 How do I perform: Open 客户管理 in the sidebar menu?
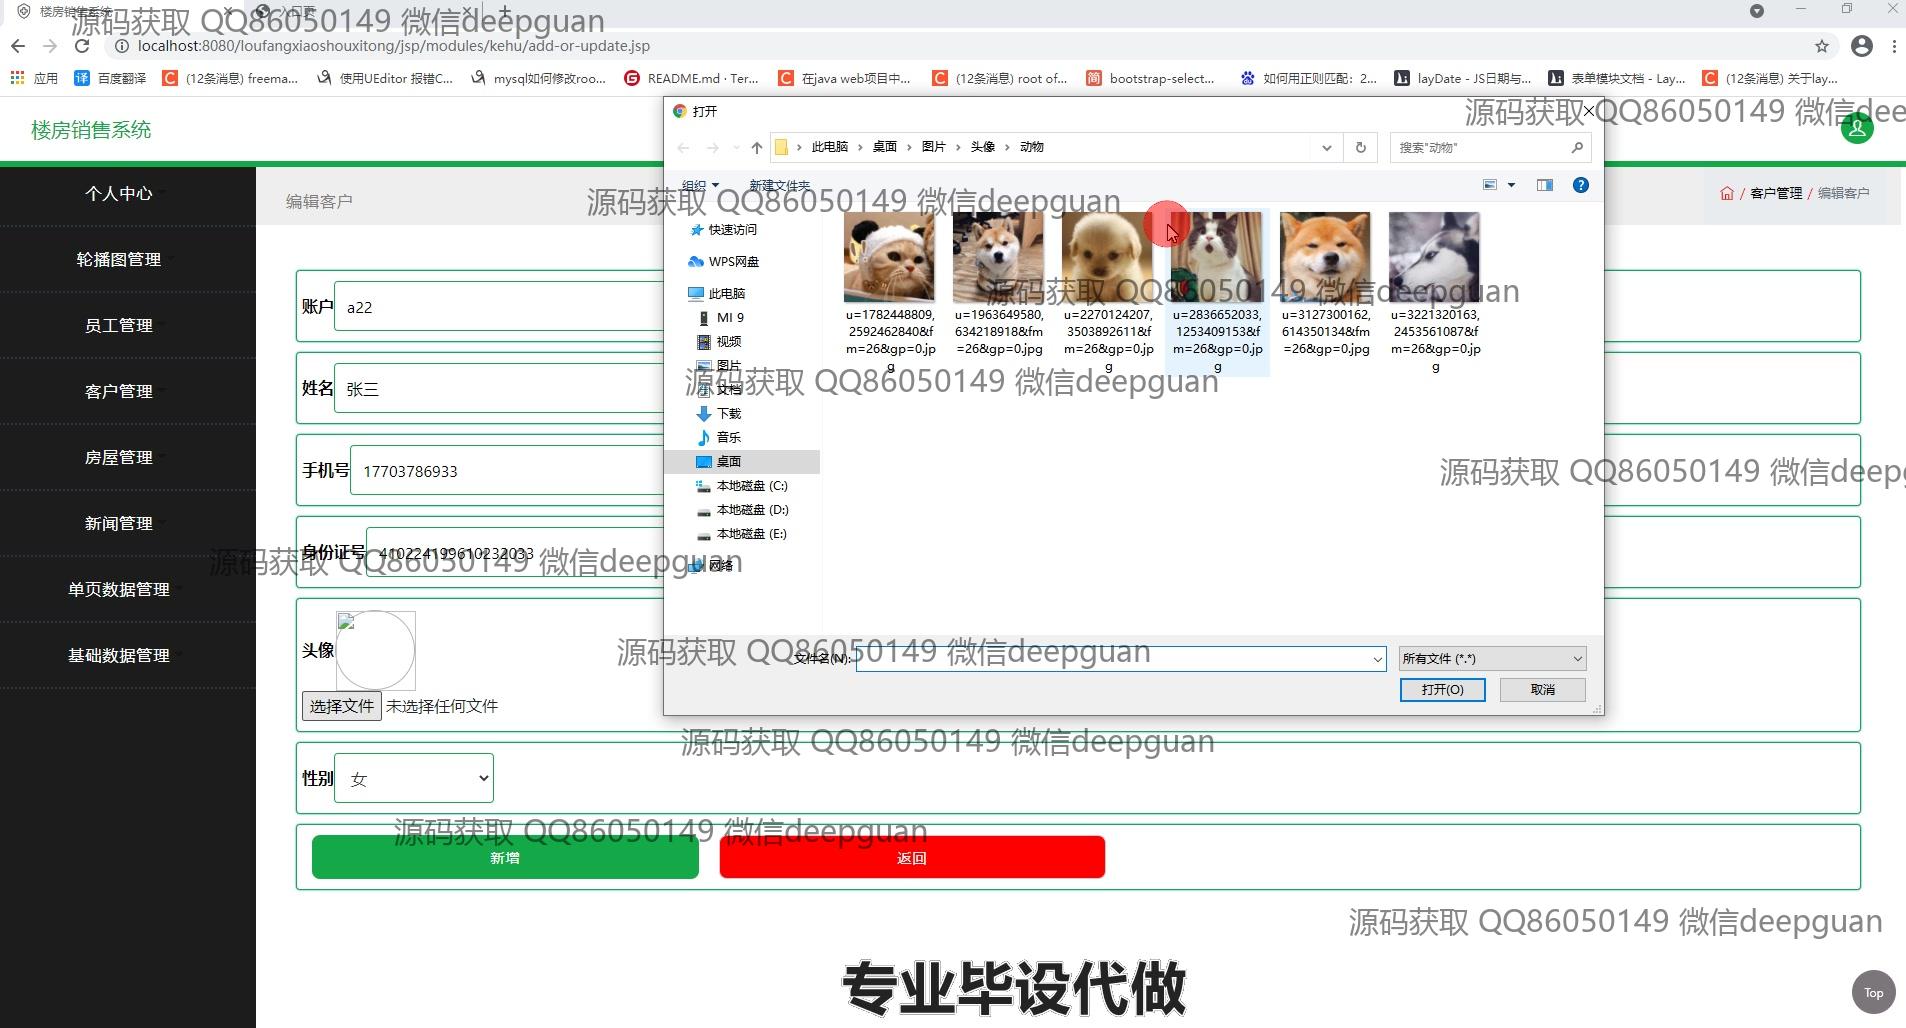(x=118, y=391)
